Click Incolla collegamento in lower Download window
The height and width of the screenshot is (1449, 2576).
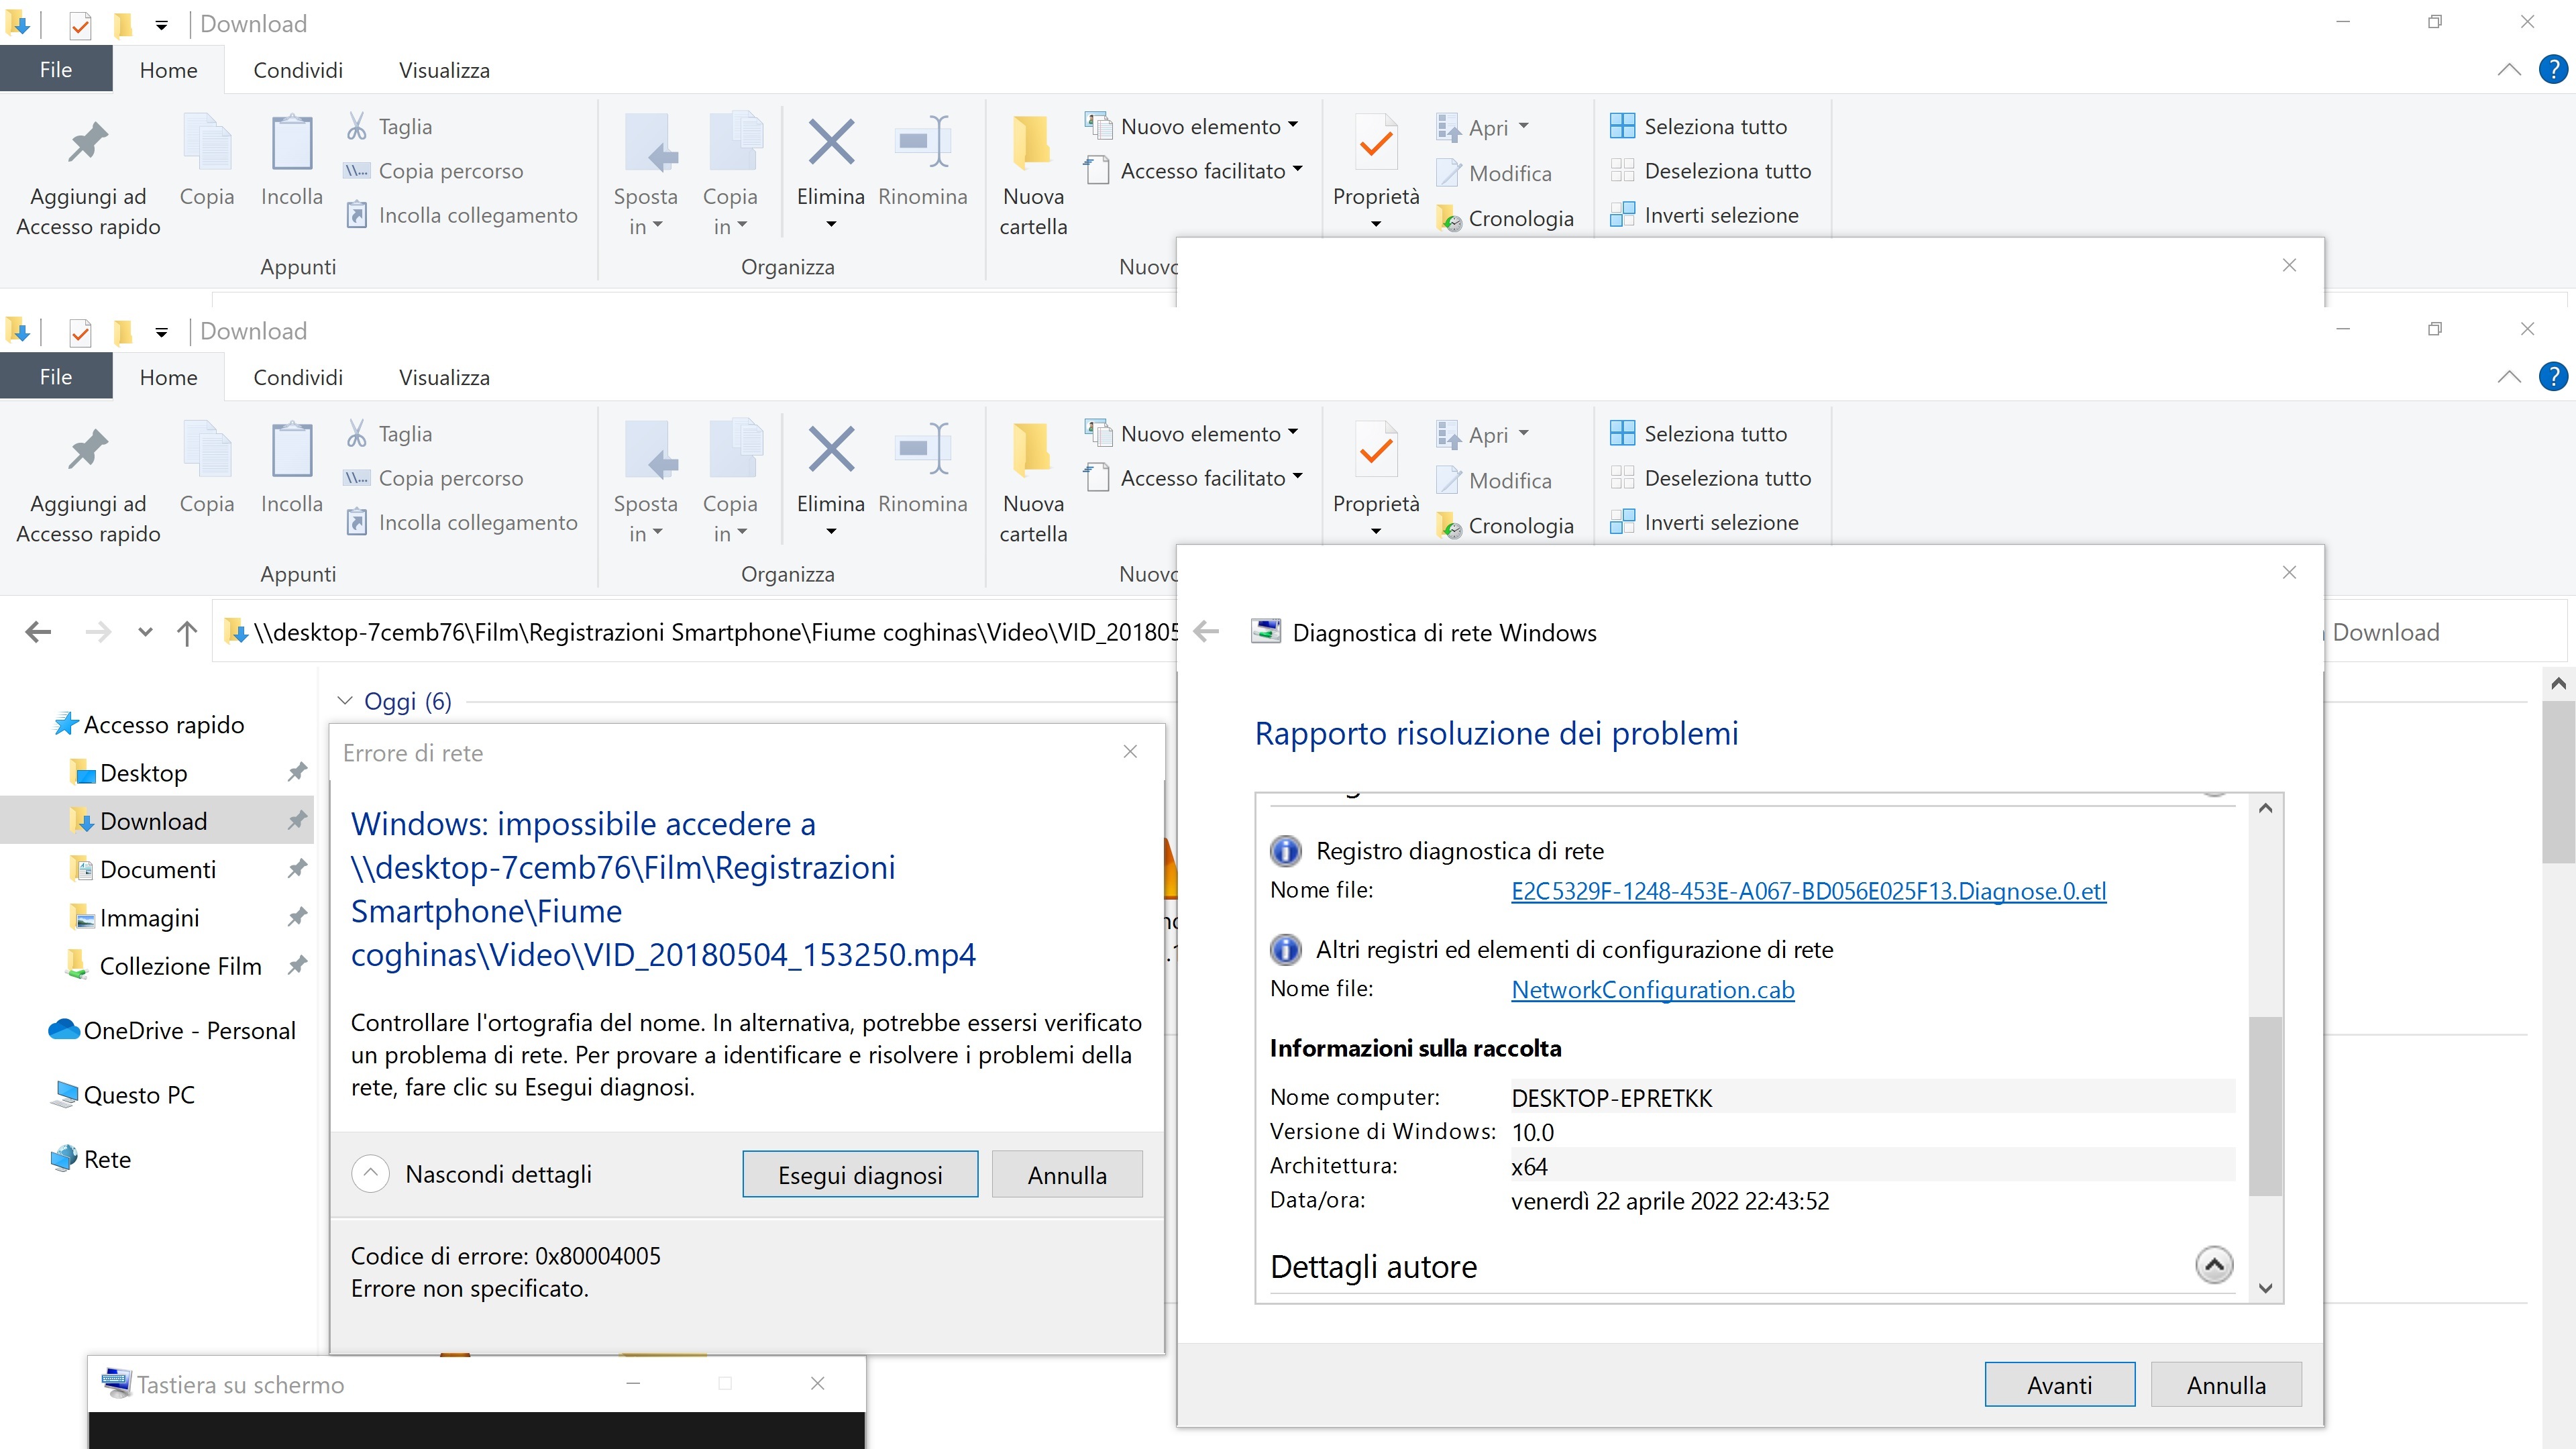point(461,522)
